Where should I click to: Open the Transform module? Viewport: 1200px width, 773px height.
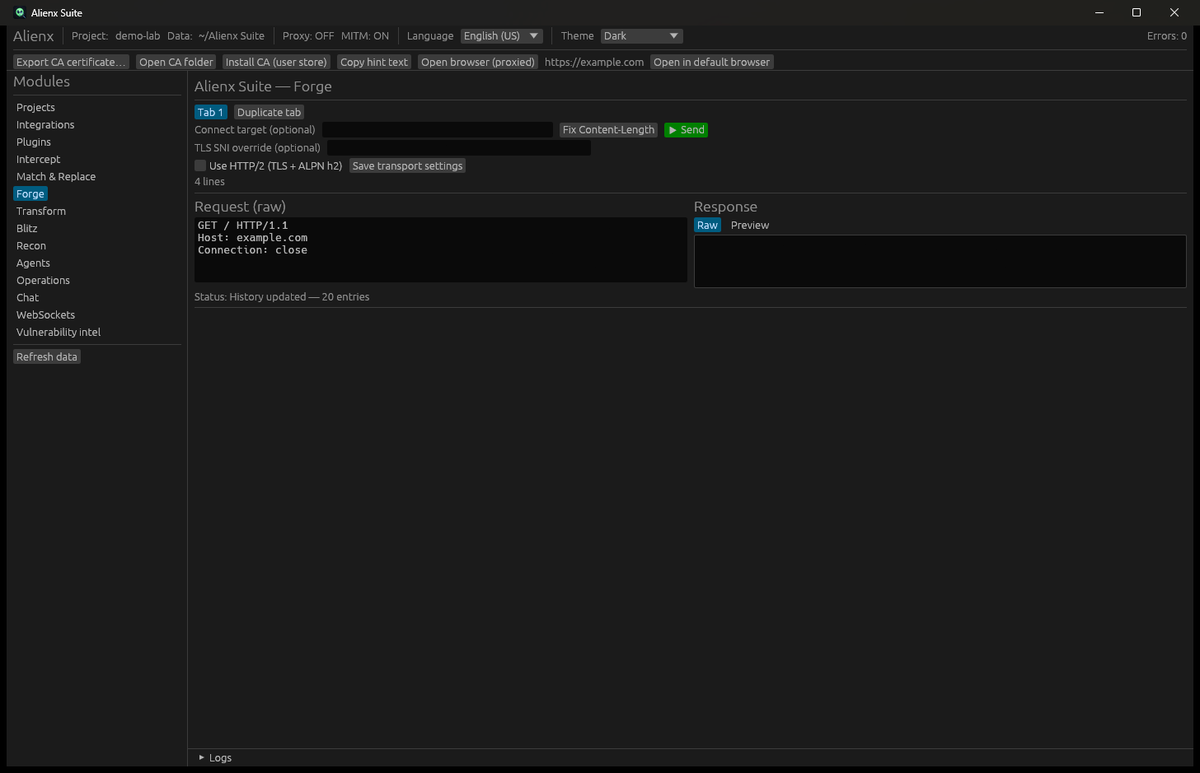tap(41, 211)
